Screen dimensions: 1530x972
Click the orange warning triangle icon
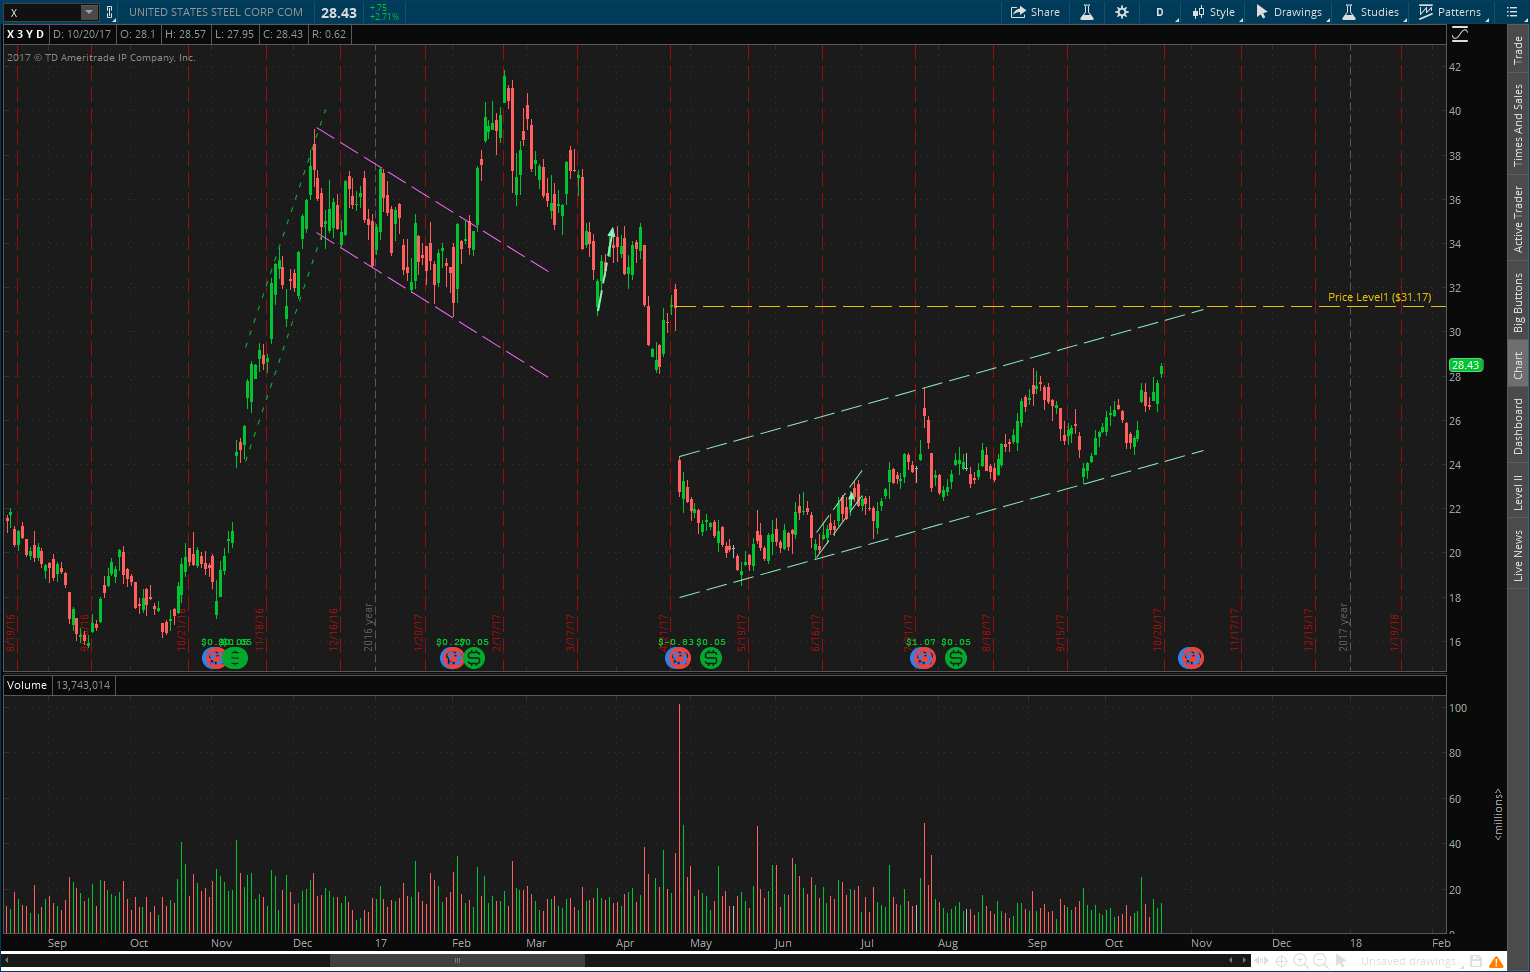point(1497,961)
